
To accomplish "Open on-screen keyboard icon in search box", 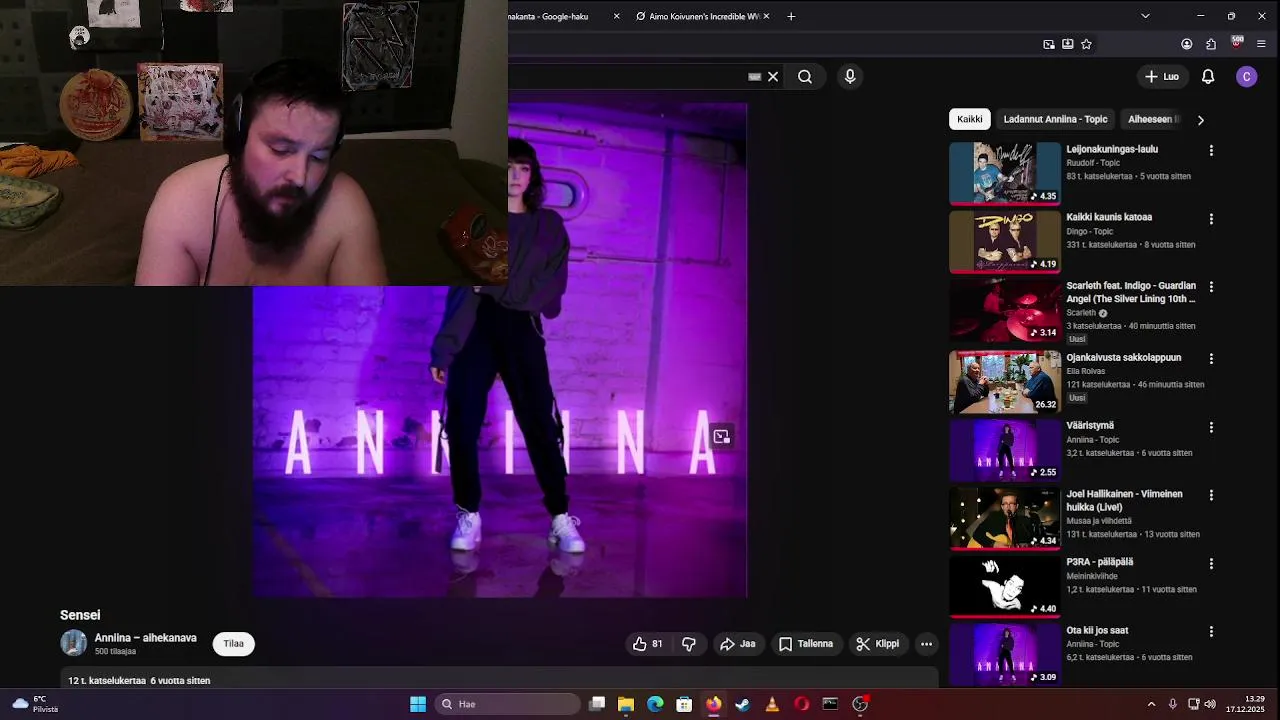I will coord(755,77).
